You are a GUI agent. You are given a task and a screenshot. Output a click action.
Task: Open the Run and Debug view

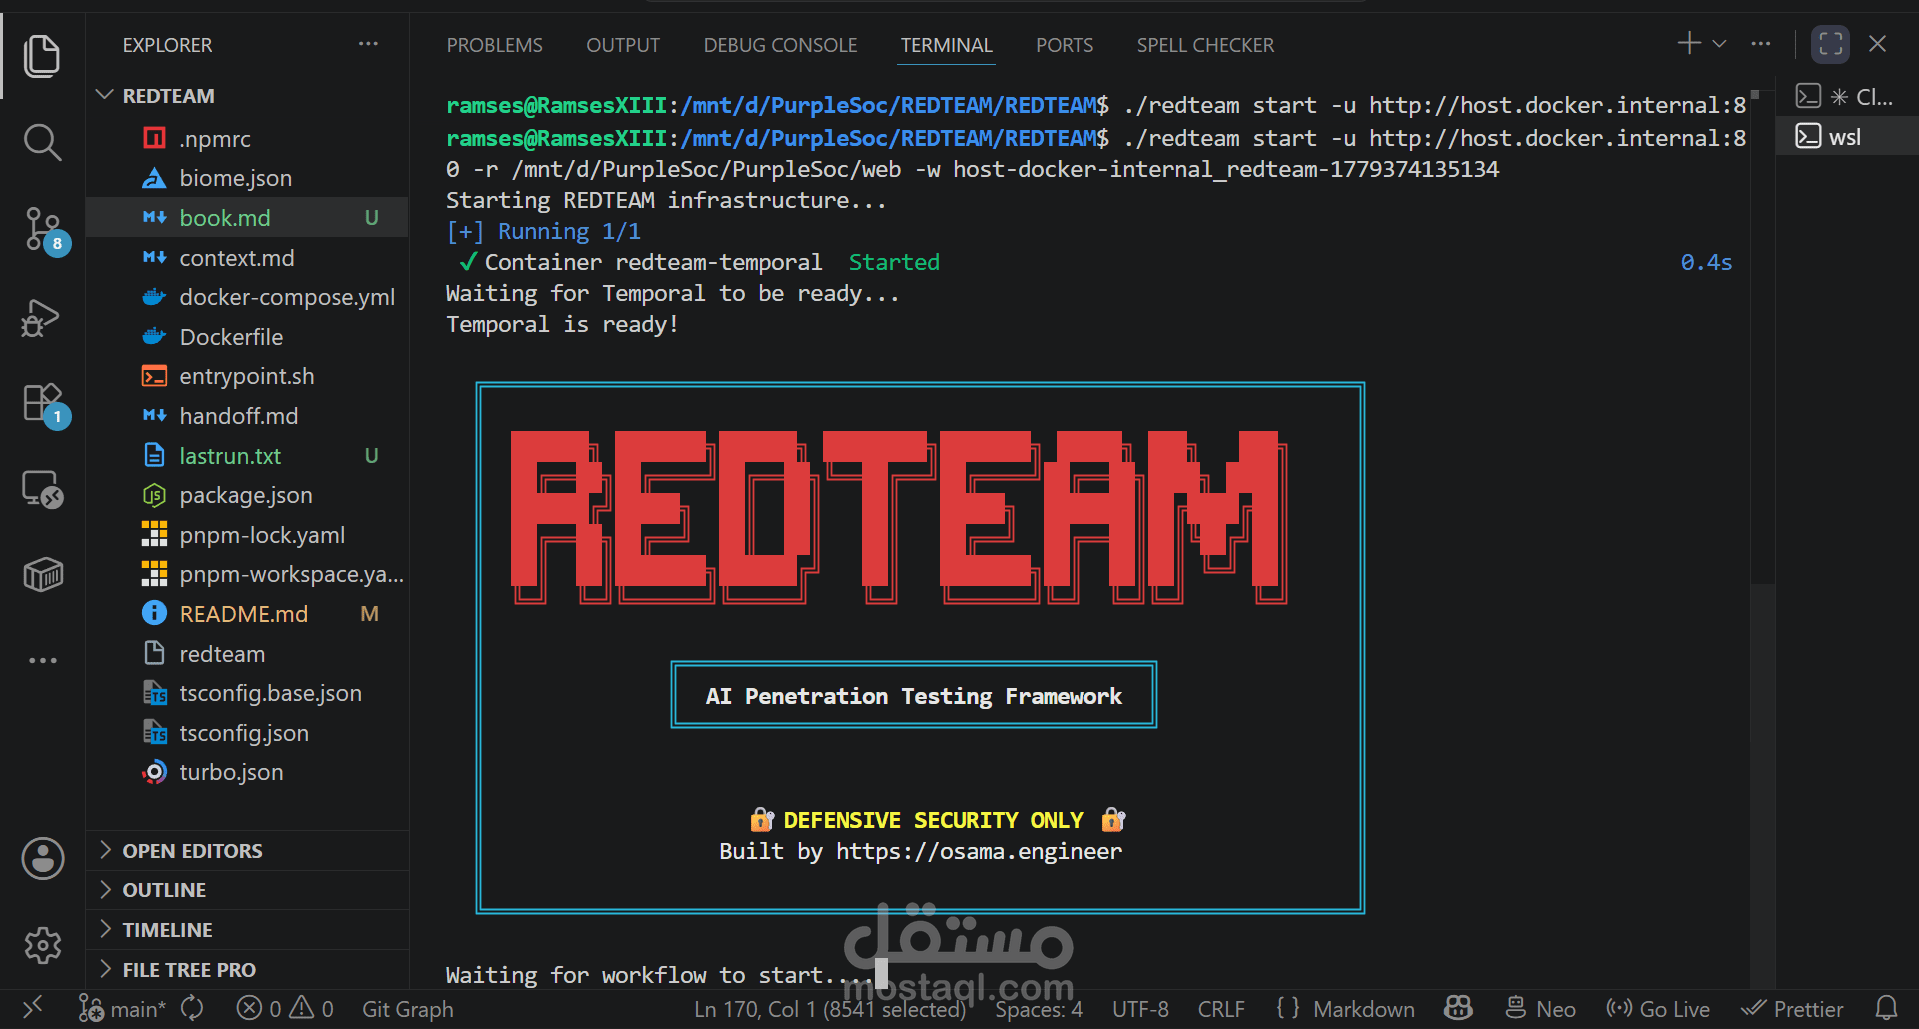[x=42, y=318]
